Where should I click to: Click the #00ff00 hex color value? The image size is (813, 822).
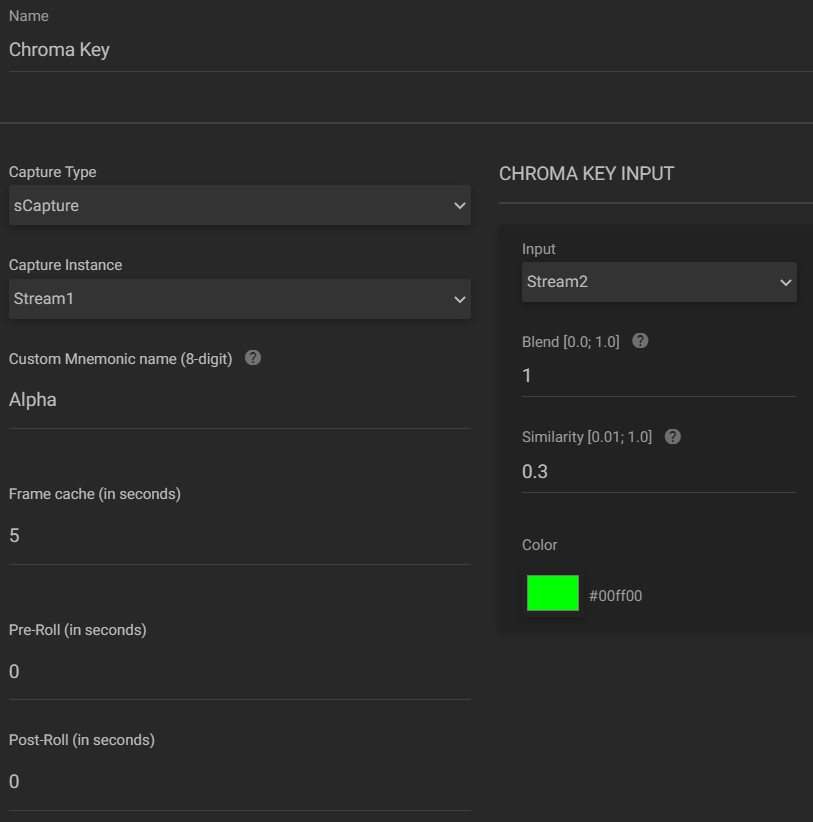coord(615,596)
